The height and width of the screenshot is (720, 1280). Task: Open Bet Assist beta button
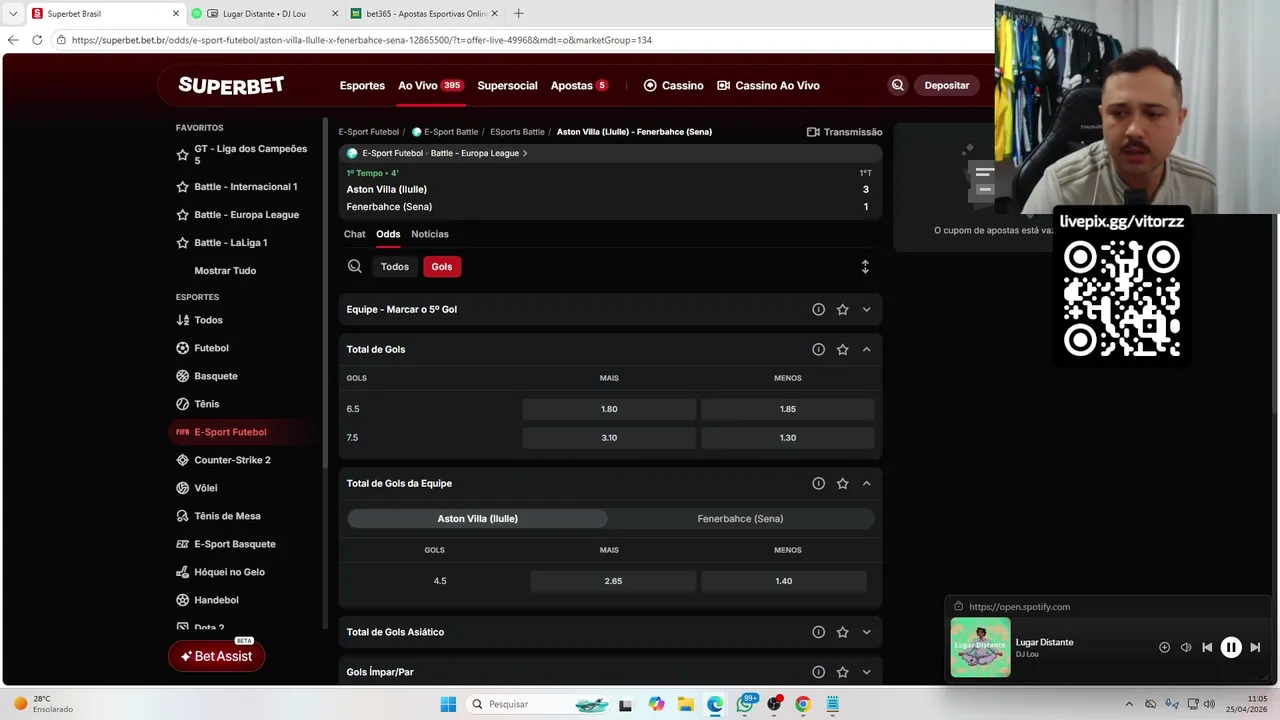[216, 656]
